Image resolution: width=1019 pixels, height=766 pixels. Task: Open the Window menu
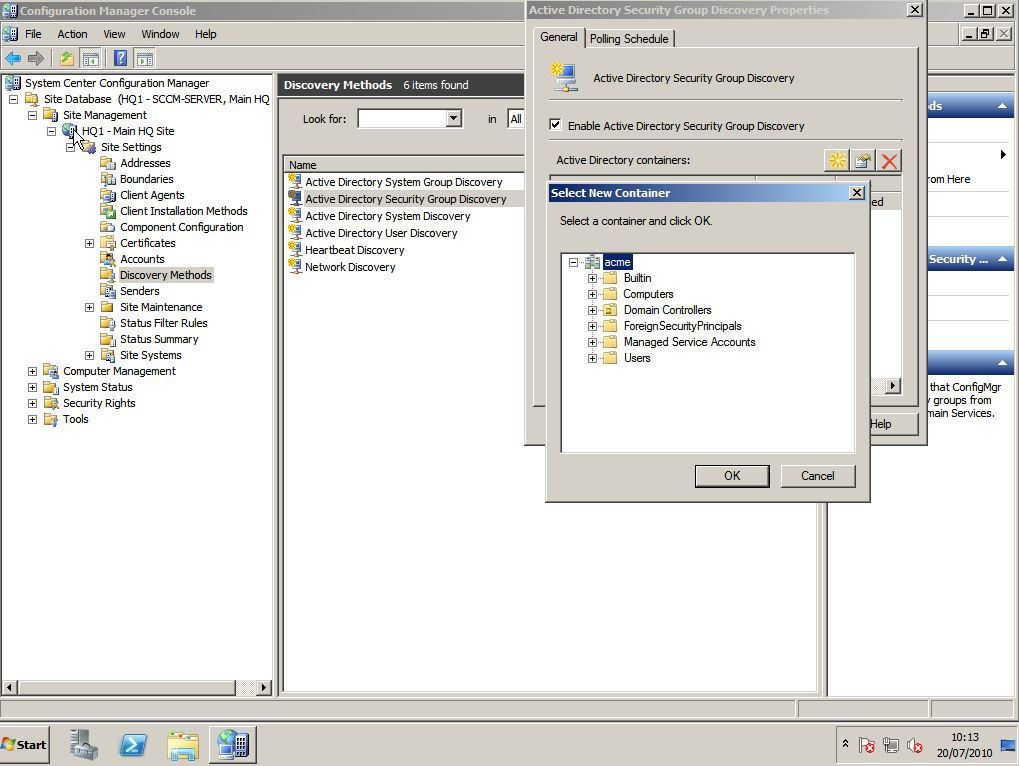(160, 34)
